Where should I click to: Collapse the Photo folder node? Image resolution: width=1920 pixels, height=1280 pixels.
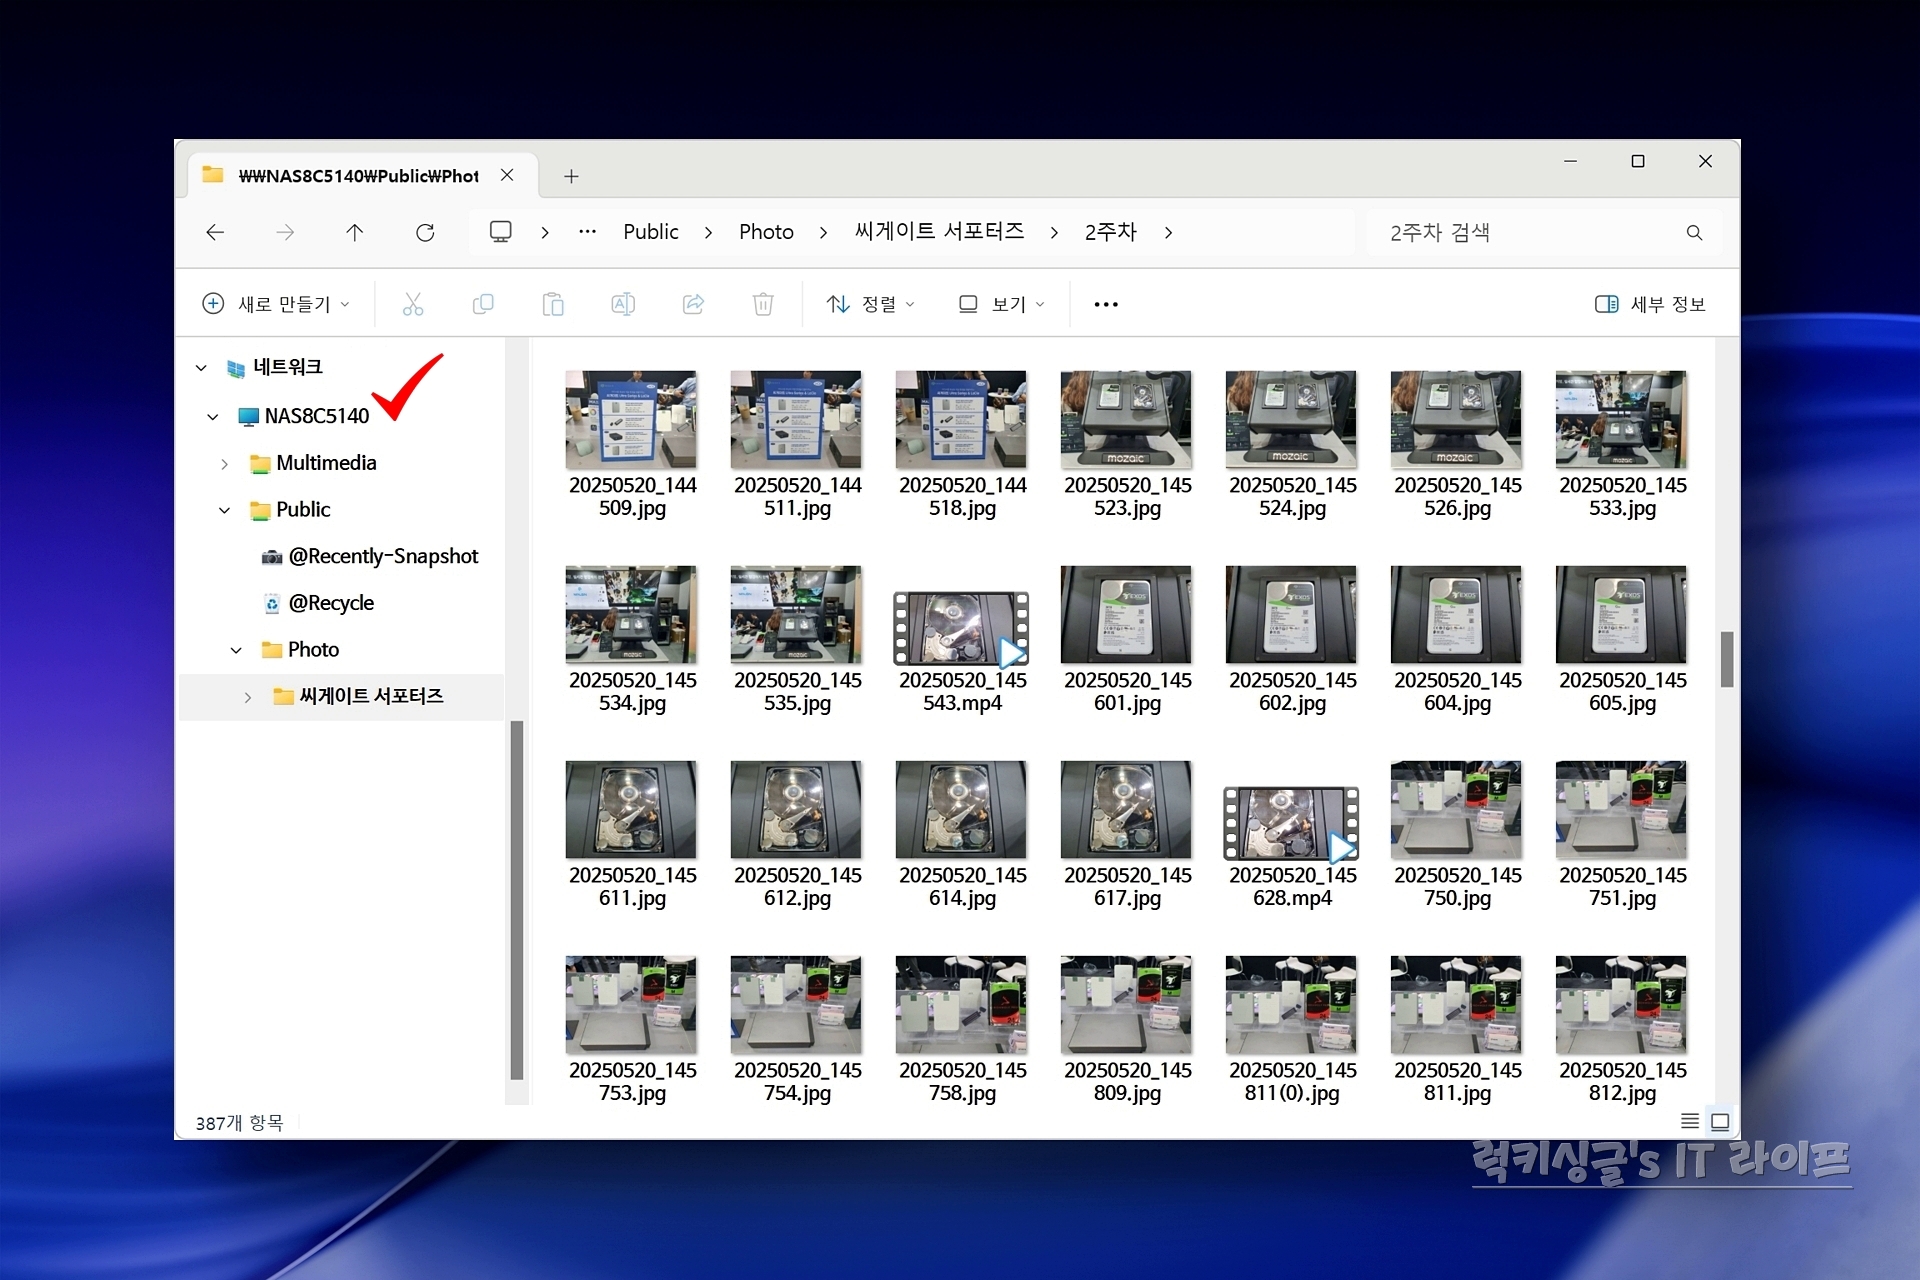tap(236, 650)
